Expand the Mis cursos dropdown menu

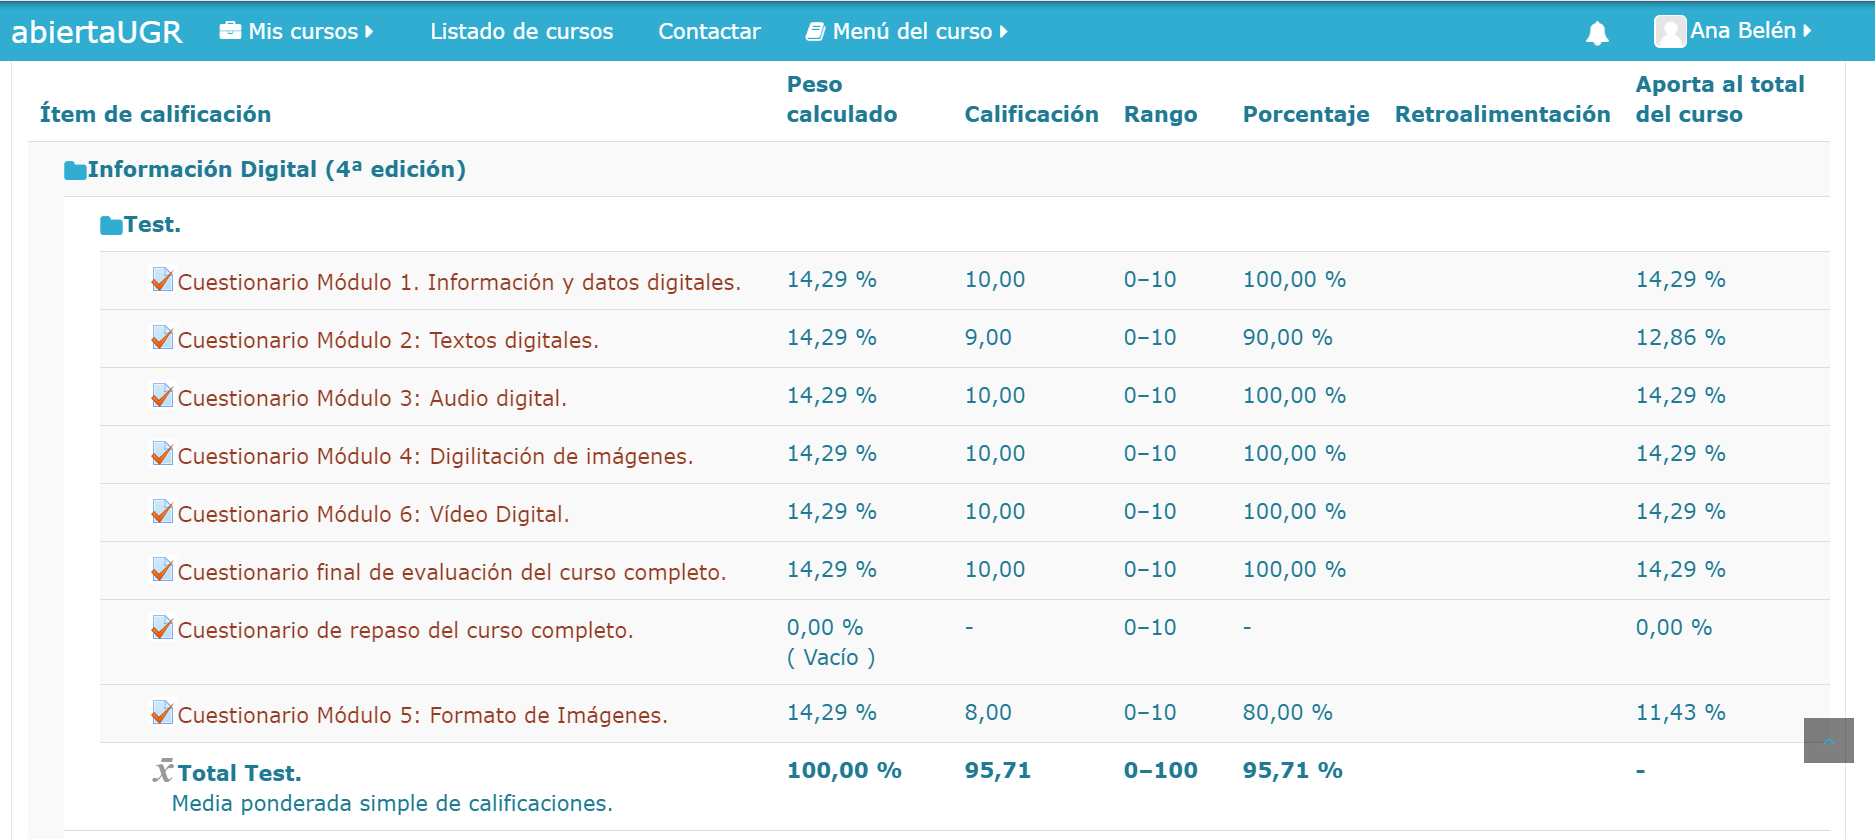[297, 32]
